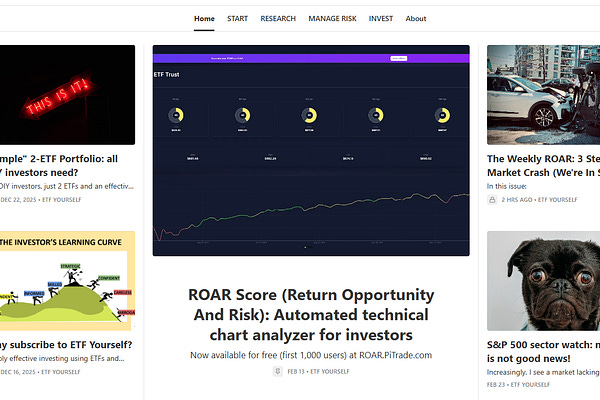Click the lock icon beside 2 HRS AGO
The width and height of the screenshot is (600, 400).
coord(492,199)
